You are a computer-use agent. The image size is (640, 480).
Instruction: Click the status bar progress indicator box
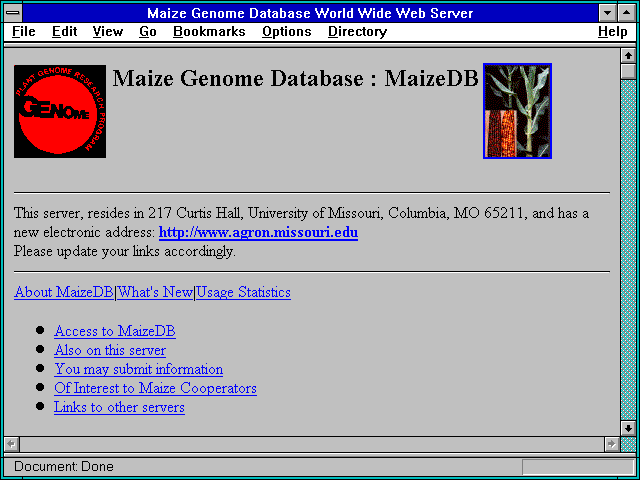[578, 467]
